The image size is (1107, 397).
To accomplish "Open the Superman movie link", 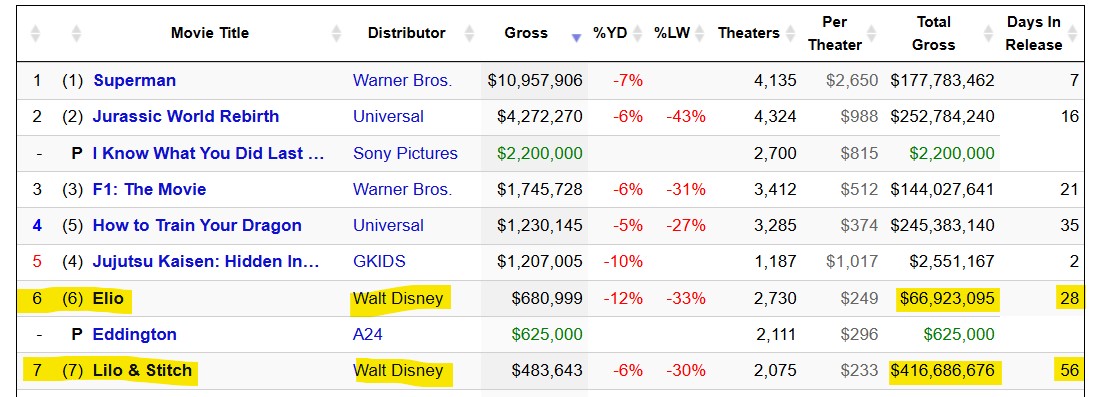I will point(135,81).
